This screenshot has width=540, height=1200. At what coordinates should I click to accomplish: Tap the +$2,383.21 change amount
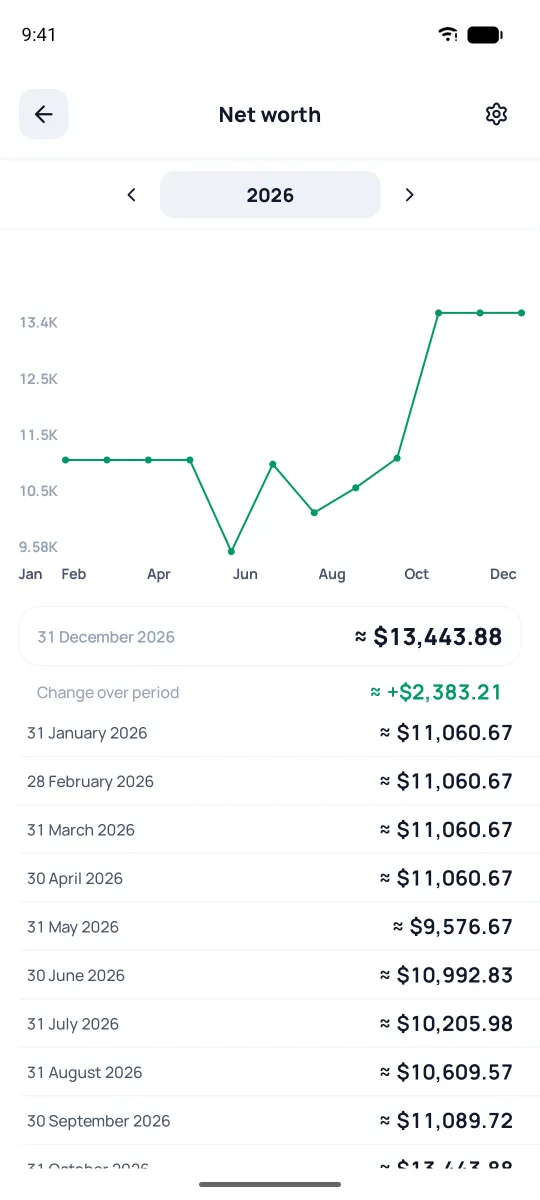(x=436, y=692)
